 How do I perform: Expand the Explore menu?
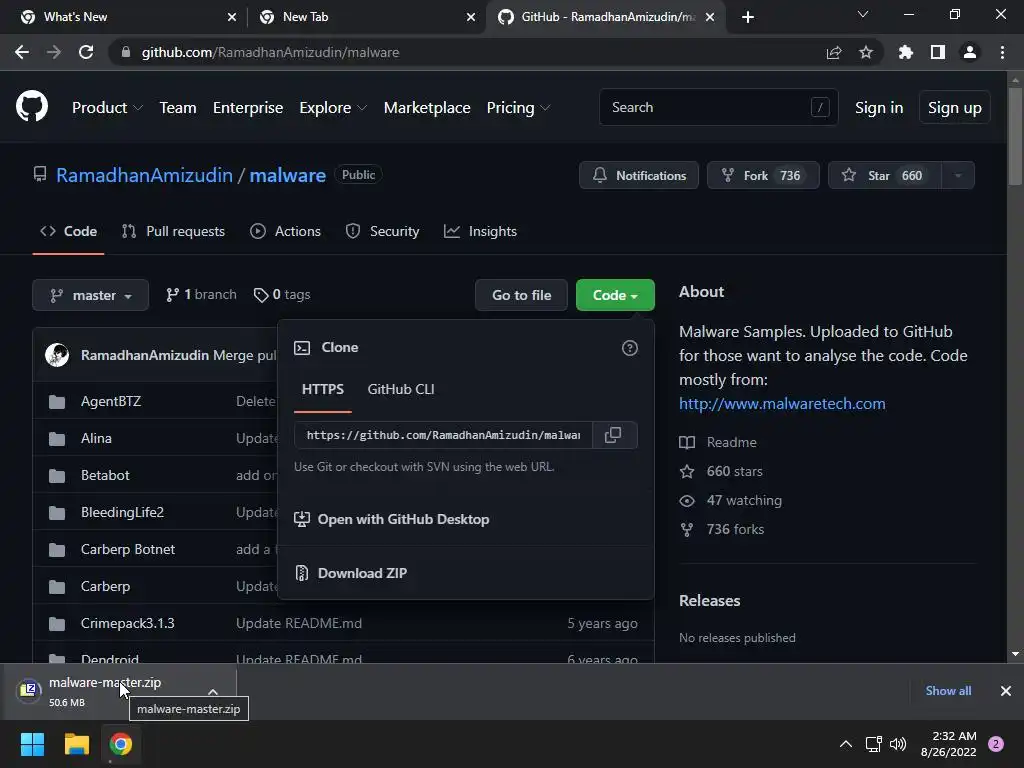point(333,108)
